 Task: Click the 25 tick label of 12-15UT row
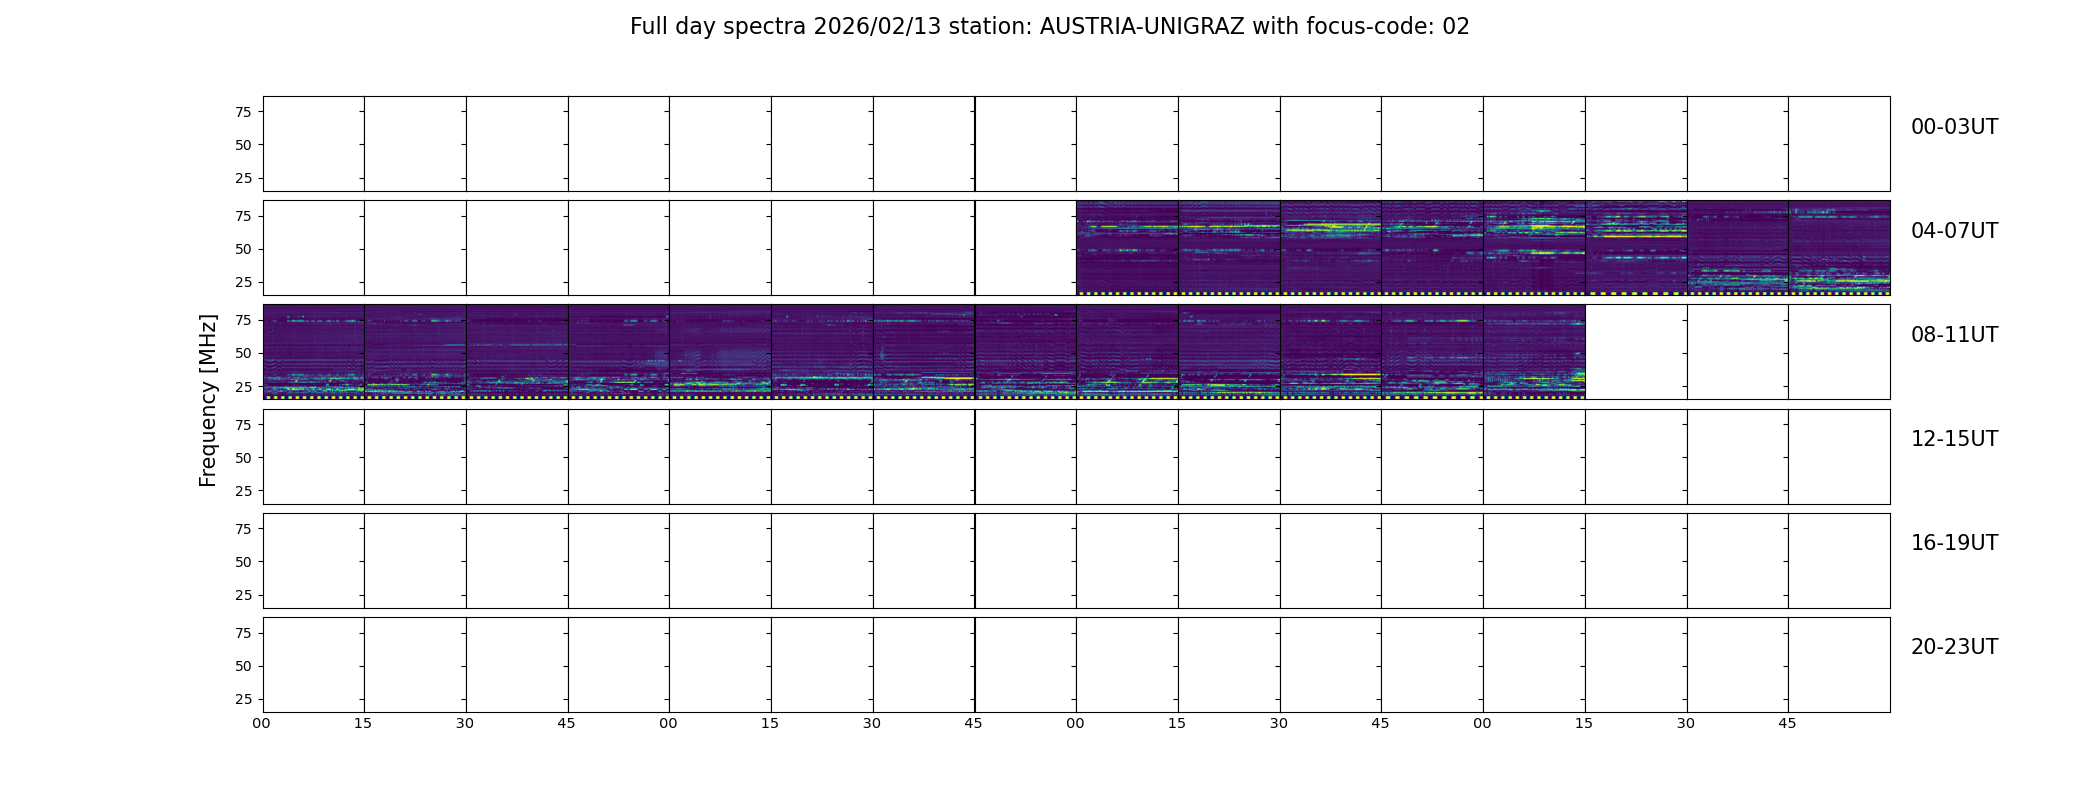click(x=243, y=491)
